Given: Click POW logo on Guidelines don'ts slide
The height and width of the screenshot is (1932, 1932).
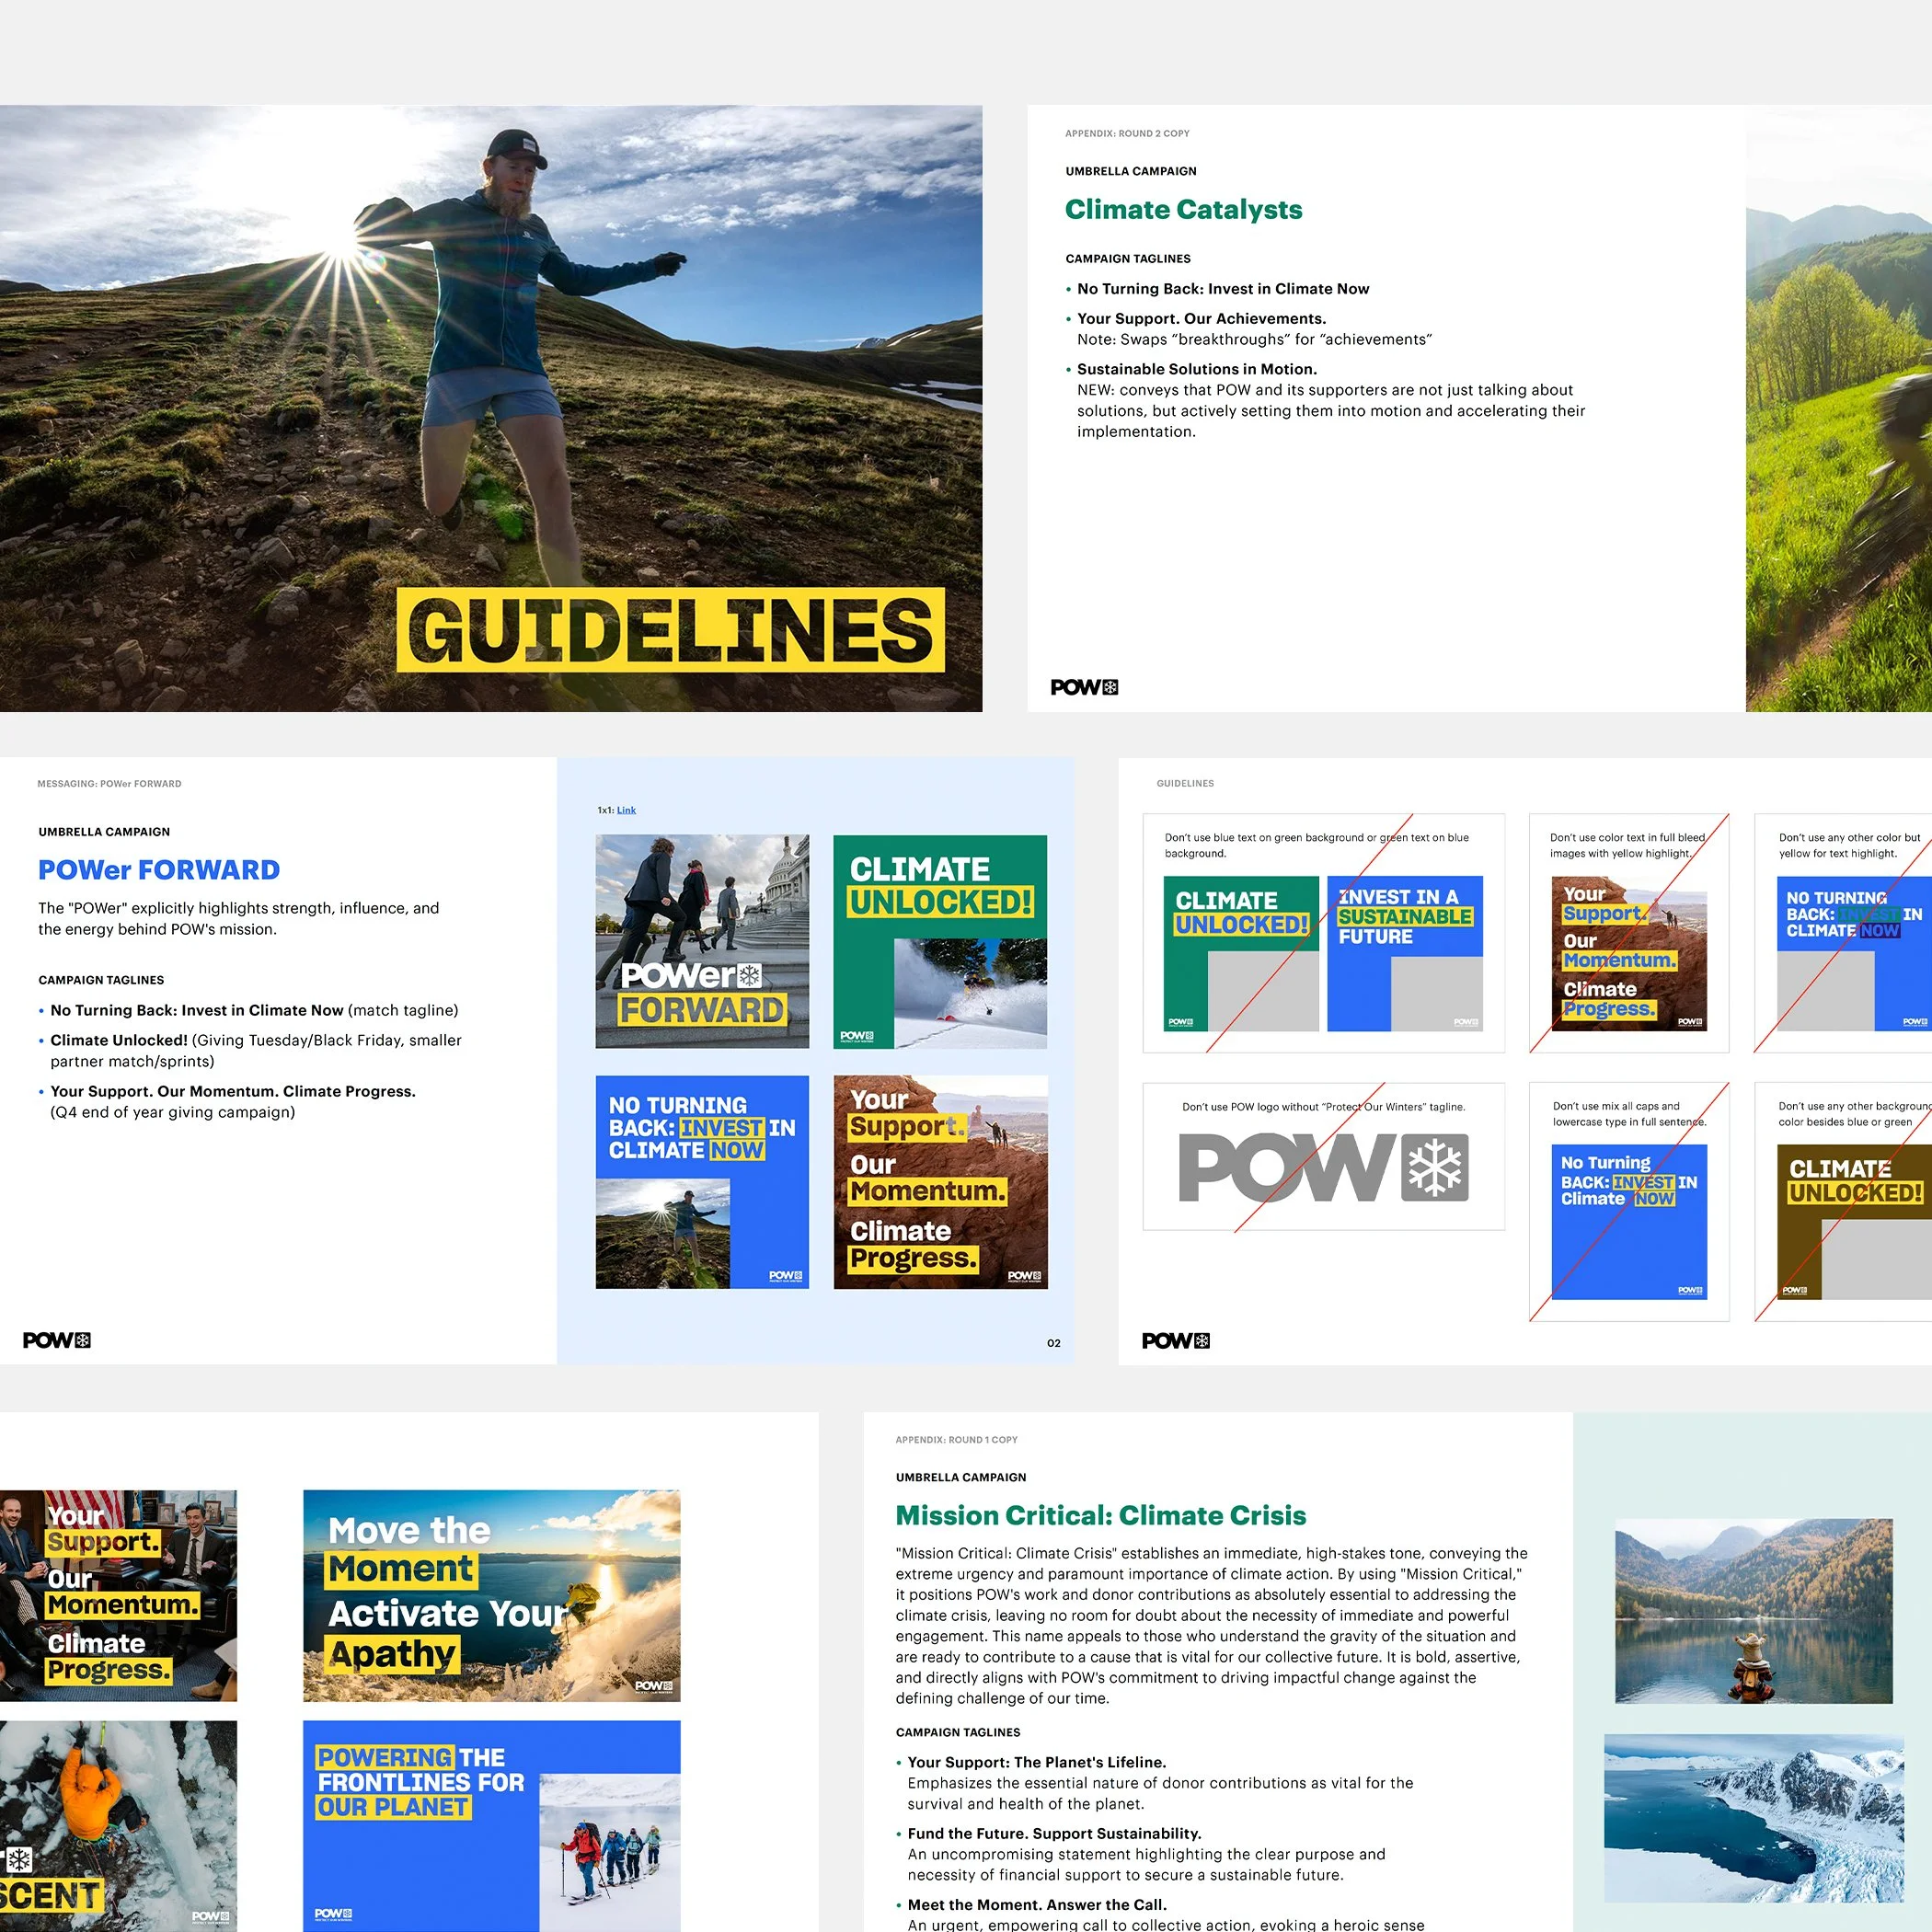Looking at the screenshot, I should pyautogui.click(x=1176, y=1340).
